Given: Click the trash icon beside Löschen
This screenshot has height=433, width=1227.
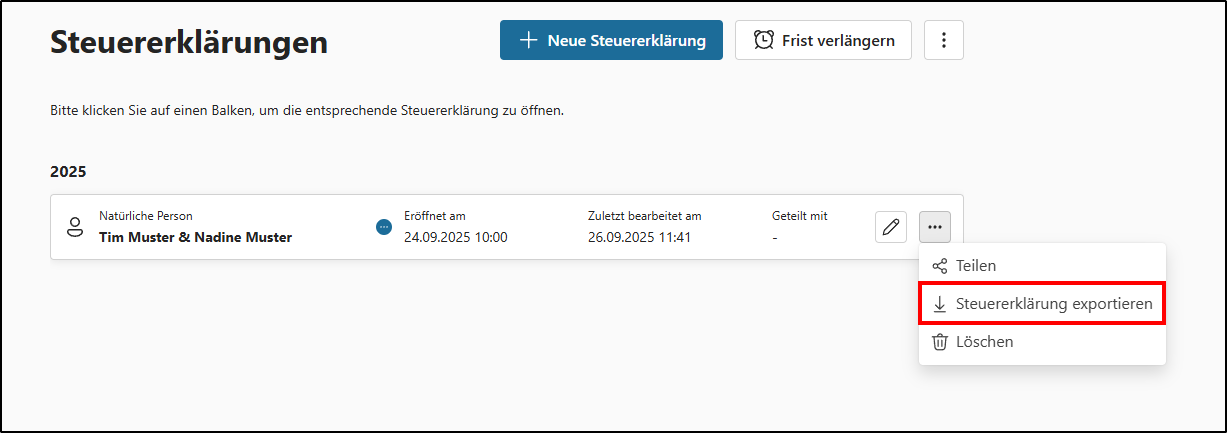Looking at the screenshot, I should coord(940,342).
